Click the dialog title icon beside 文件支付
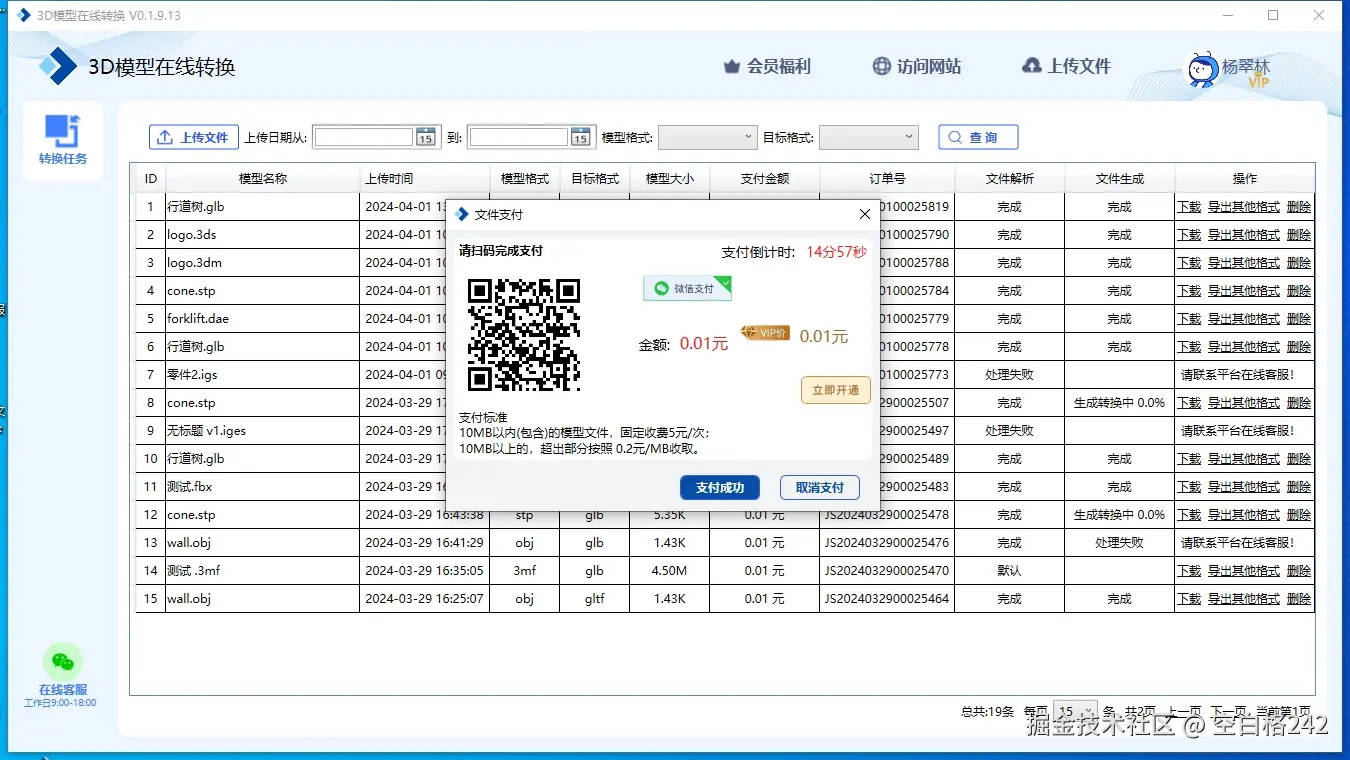Viewport: 1350px width, 760px height. coord(461,215)
